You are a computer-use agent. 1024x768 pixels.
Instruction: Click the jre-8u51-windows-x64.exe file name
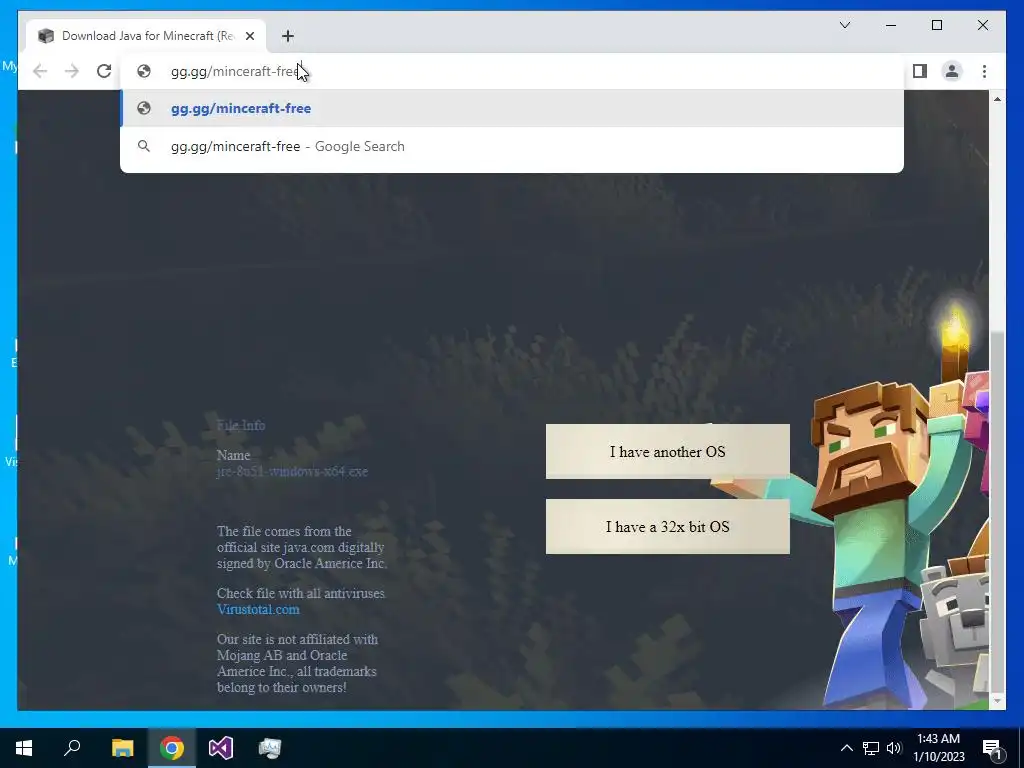click(292, 472)
